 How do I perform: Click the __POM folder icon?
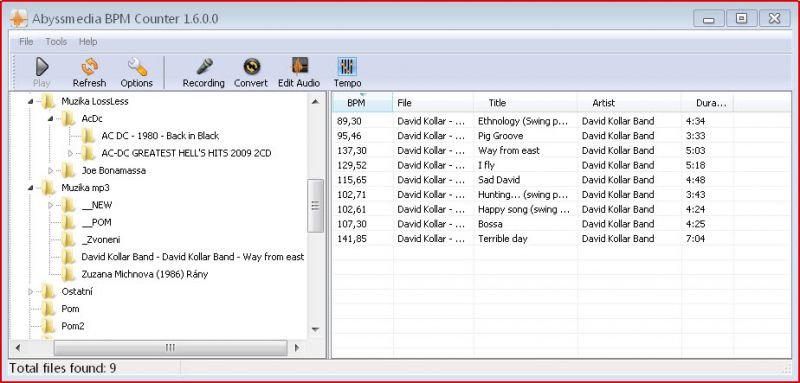point(68,222)
